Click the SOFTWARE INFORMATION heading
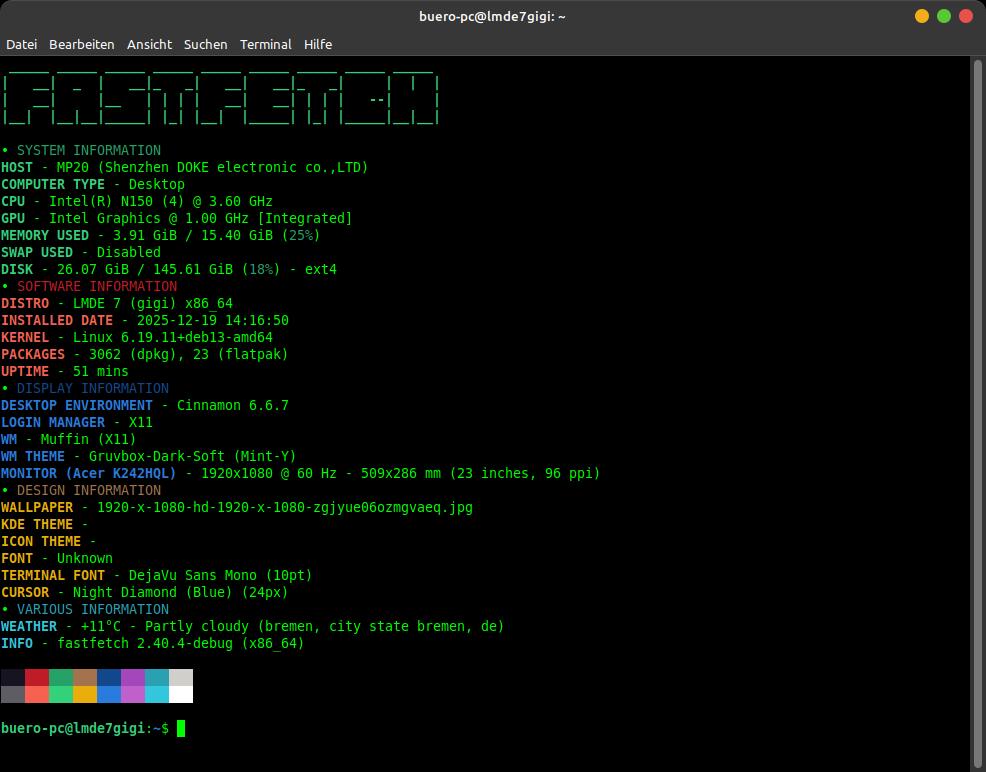The height and width of the screenshot is (772, 986). (97, 286)
